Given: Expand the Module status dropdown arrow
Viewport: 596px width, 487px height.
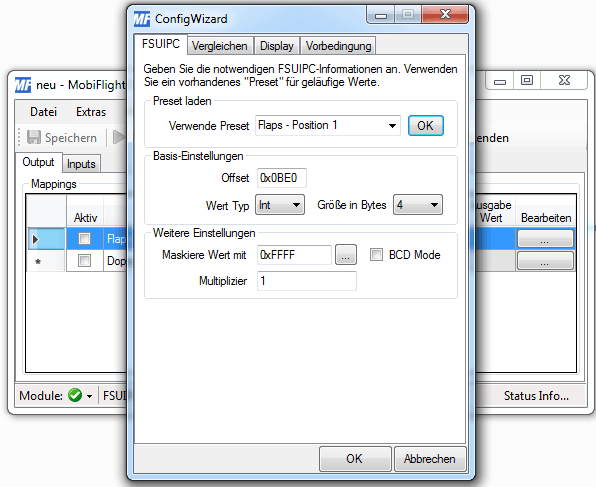Looking at the screenshot, I should click(x=89, y=396).
